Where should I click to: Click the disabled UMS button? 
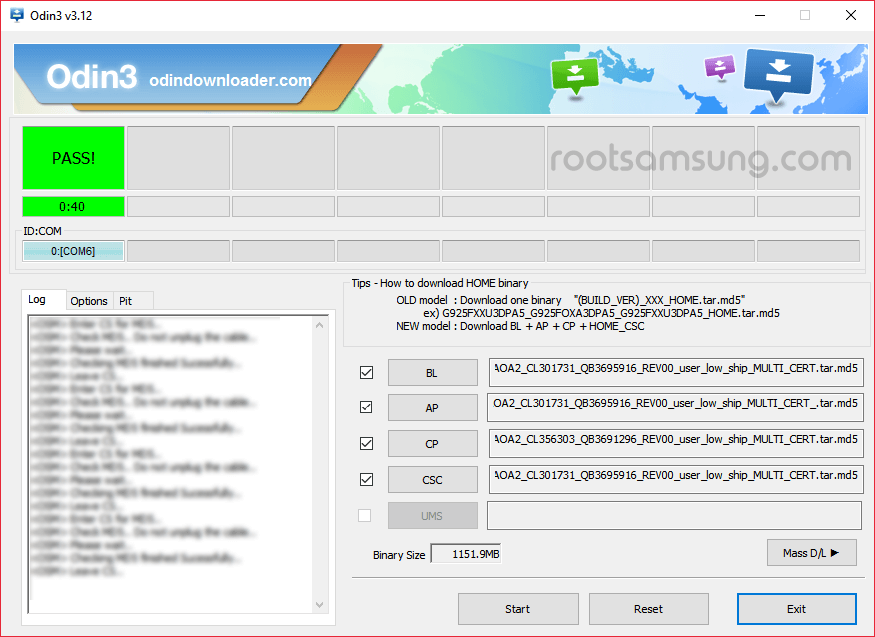(432, 516)
